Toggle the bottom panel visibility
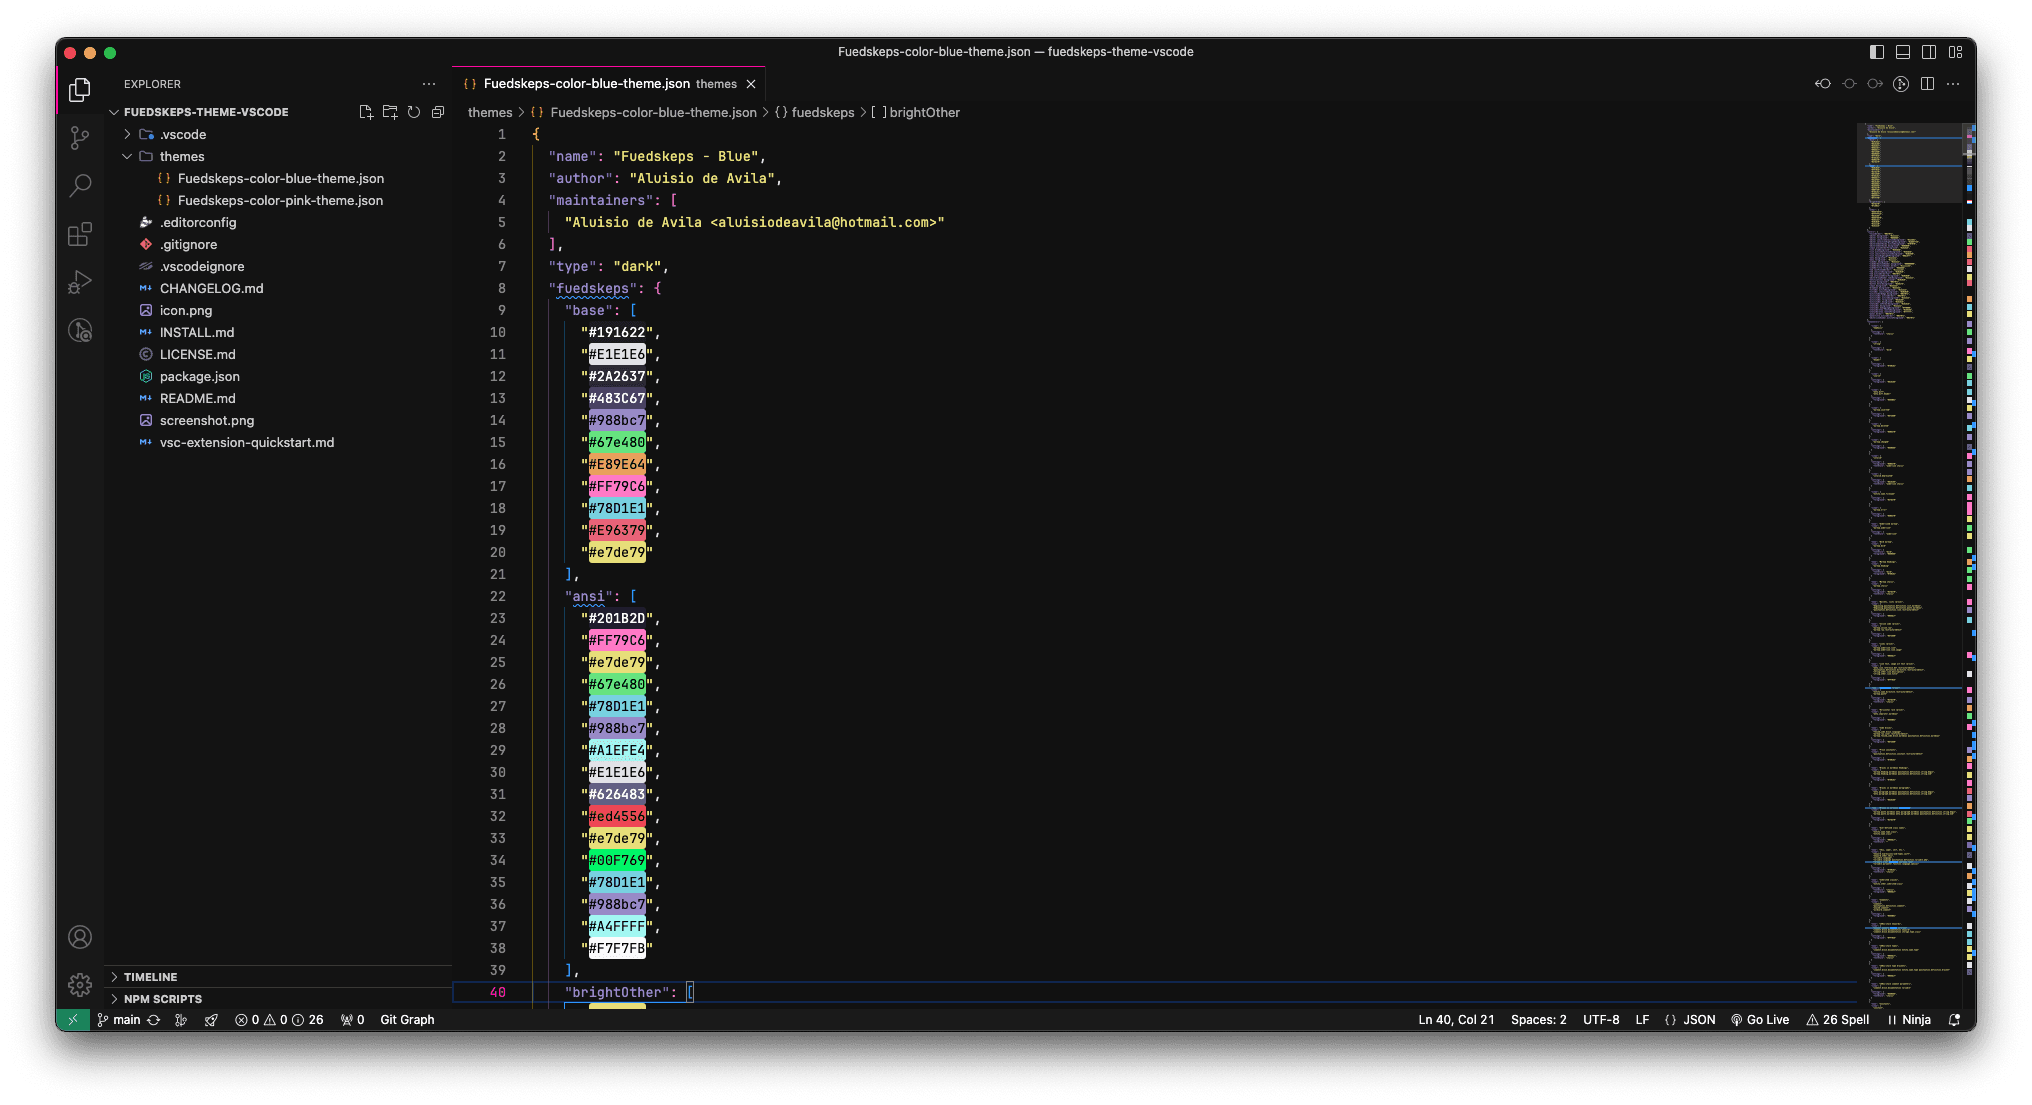This screenshot has height=1105, width=2032. (x=1903, y=52)
